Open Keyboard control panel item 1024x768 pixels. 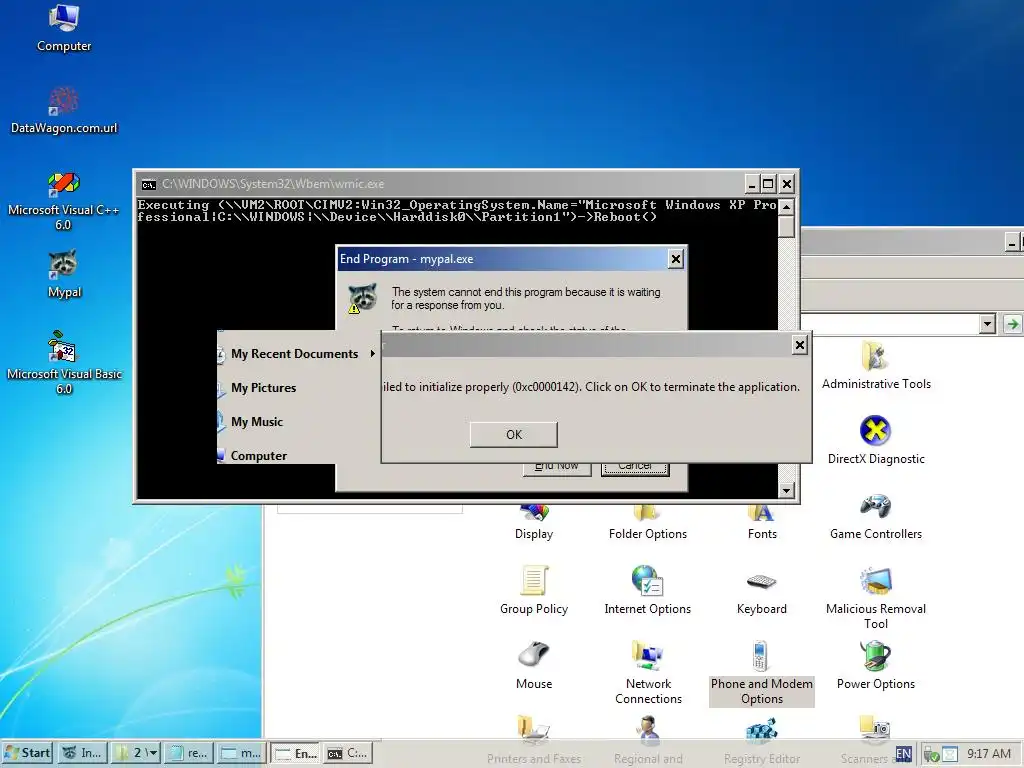(x=761, y=592)
